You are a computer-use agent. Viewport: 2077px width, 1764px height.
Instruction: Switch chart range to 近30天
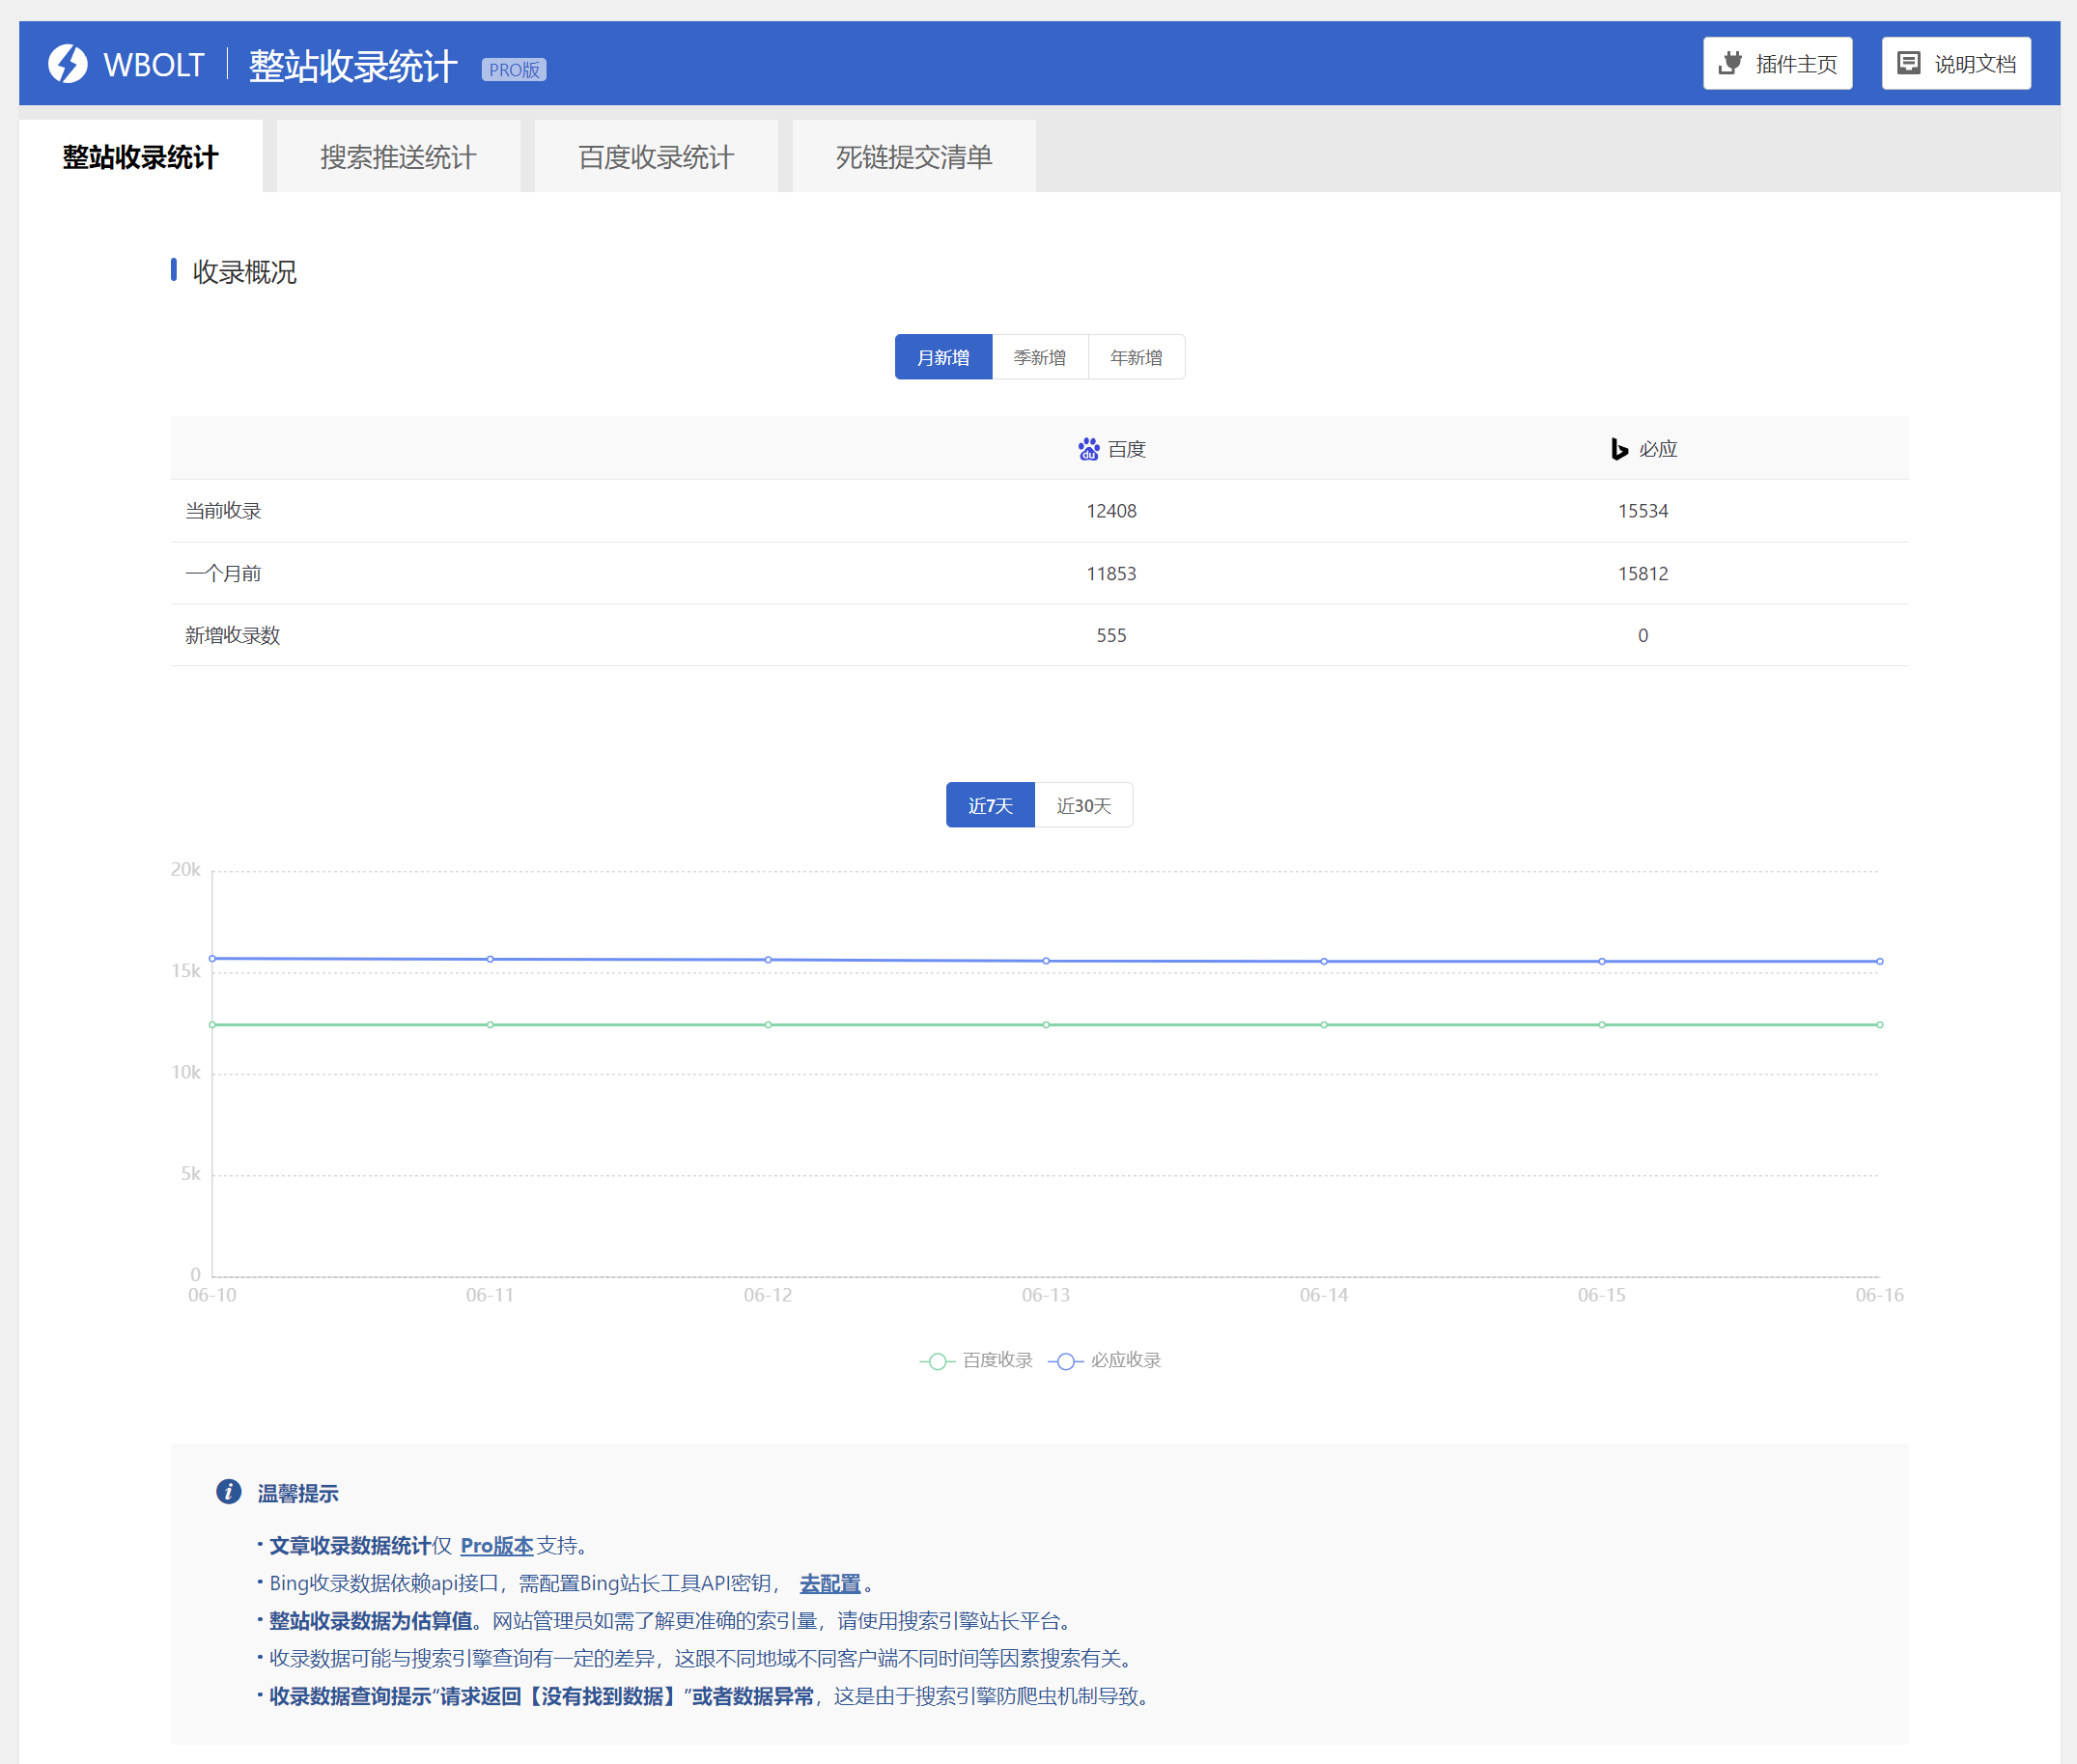point(1083,806)
